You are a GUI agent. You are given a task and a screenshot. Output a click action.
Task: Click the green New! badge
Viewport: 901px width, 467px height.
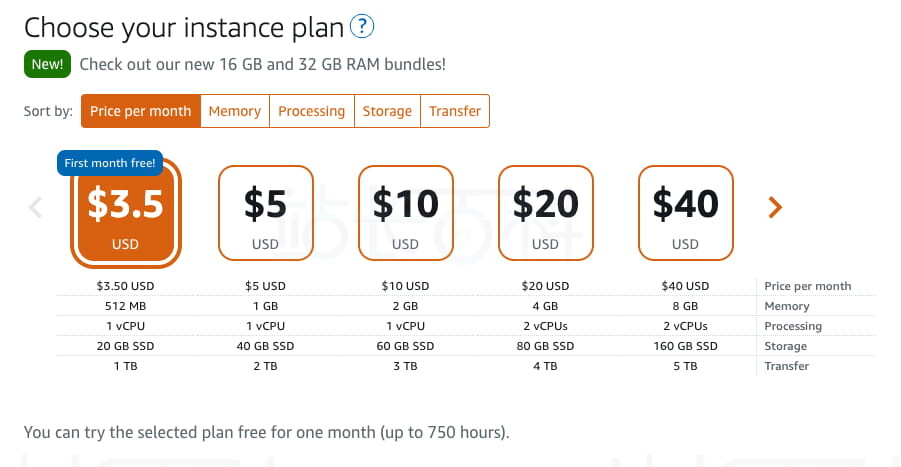[x=46, y=64]
